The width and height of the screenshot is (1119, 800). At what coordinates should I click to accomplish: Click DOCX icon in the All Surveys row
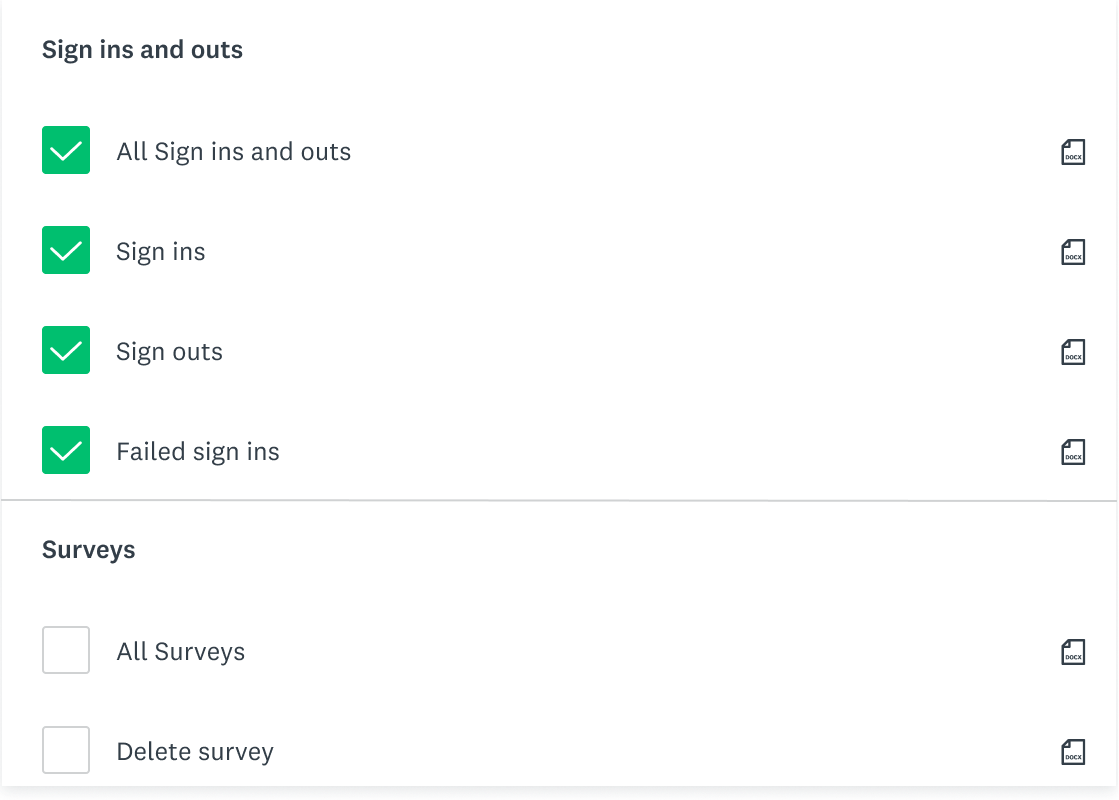1073,652
